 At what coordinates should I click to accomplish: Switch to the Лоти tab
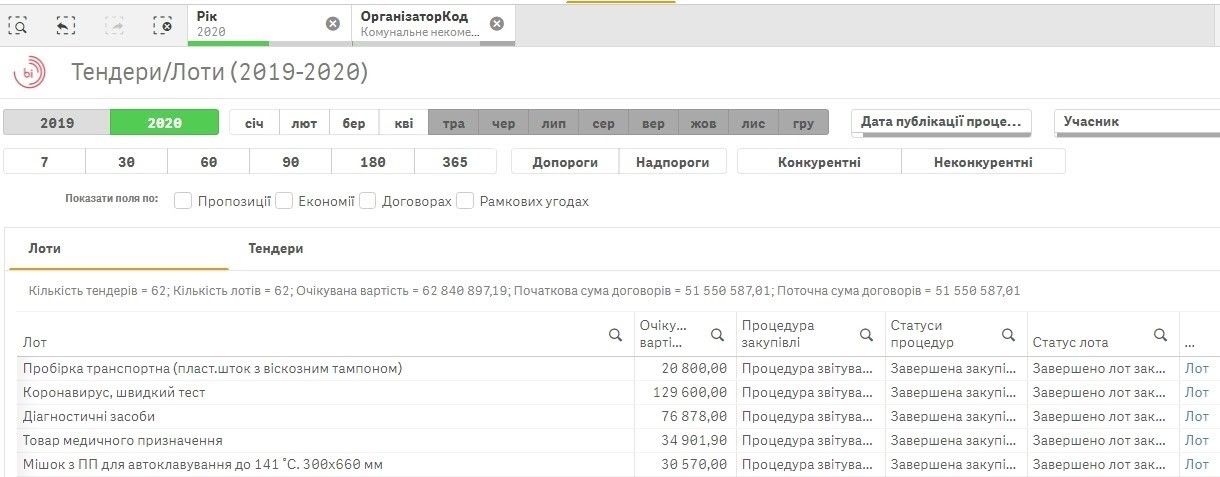coord(118,248)
